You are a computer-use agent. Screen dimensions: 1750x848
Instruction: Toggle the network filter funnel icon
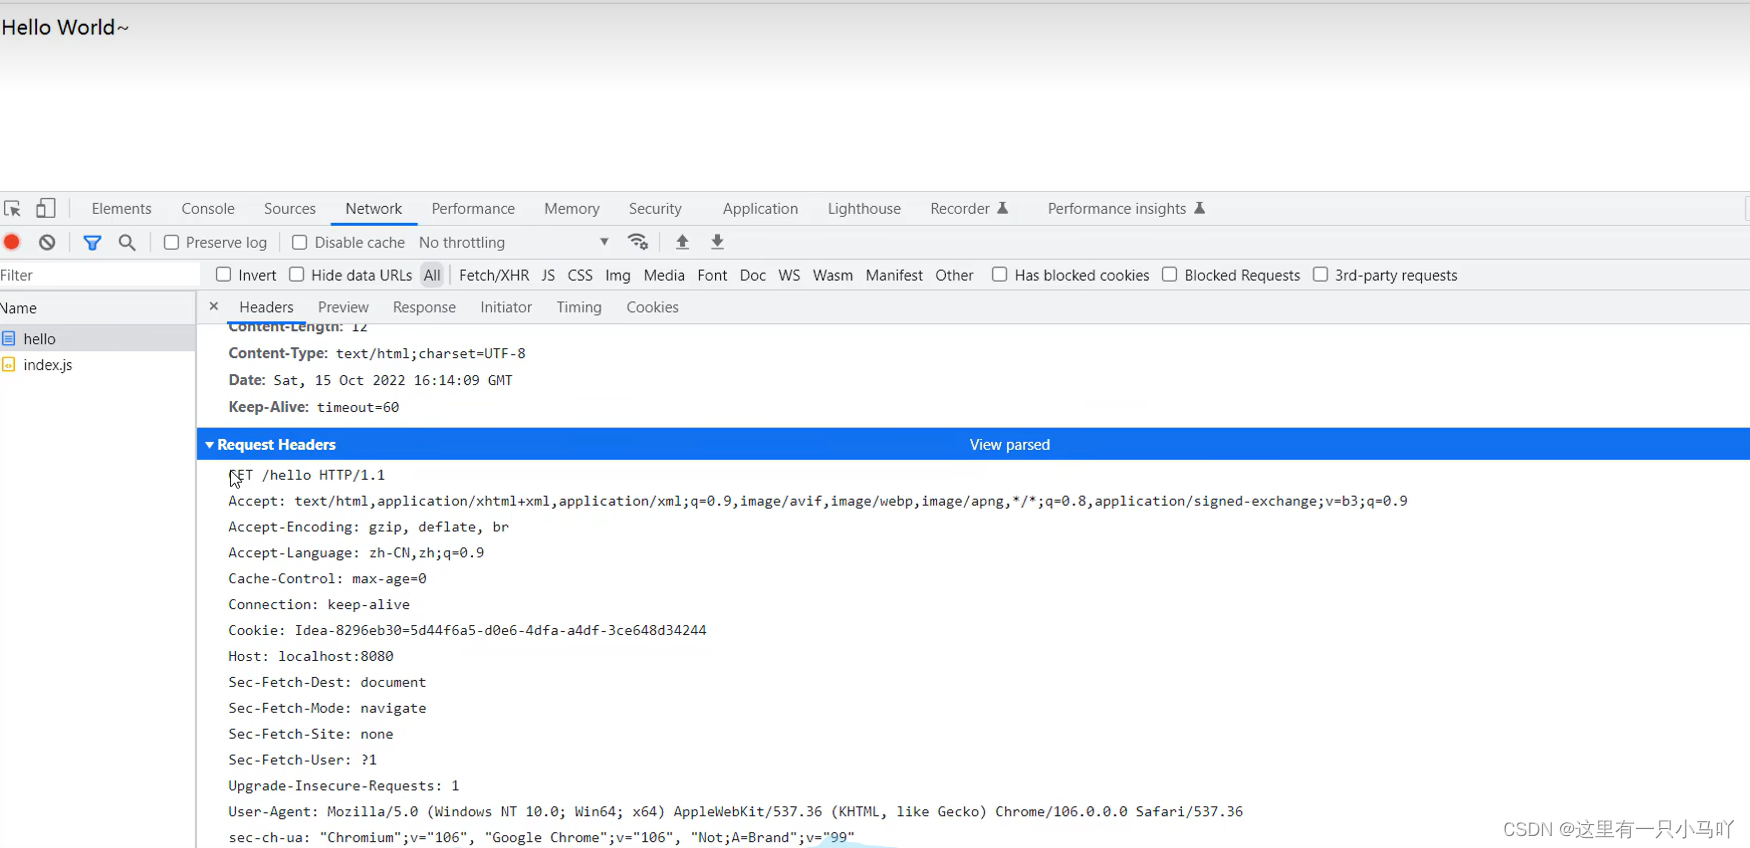pyautogui.click(x=92, y=242)
